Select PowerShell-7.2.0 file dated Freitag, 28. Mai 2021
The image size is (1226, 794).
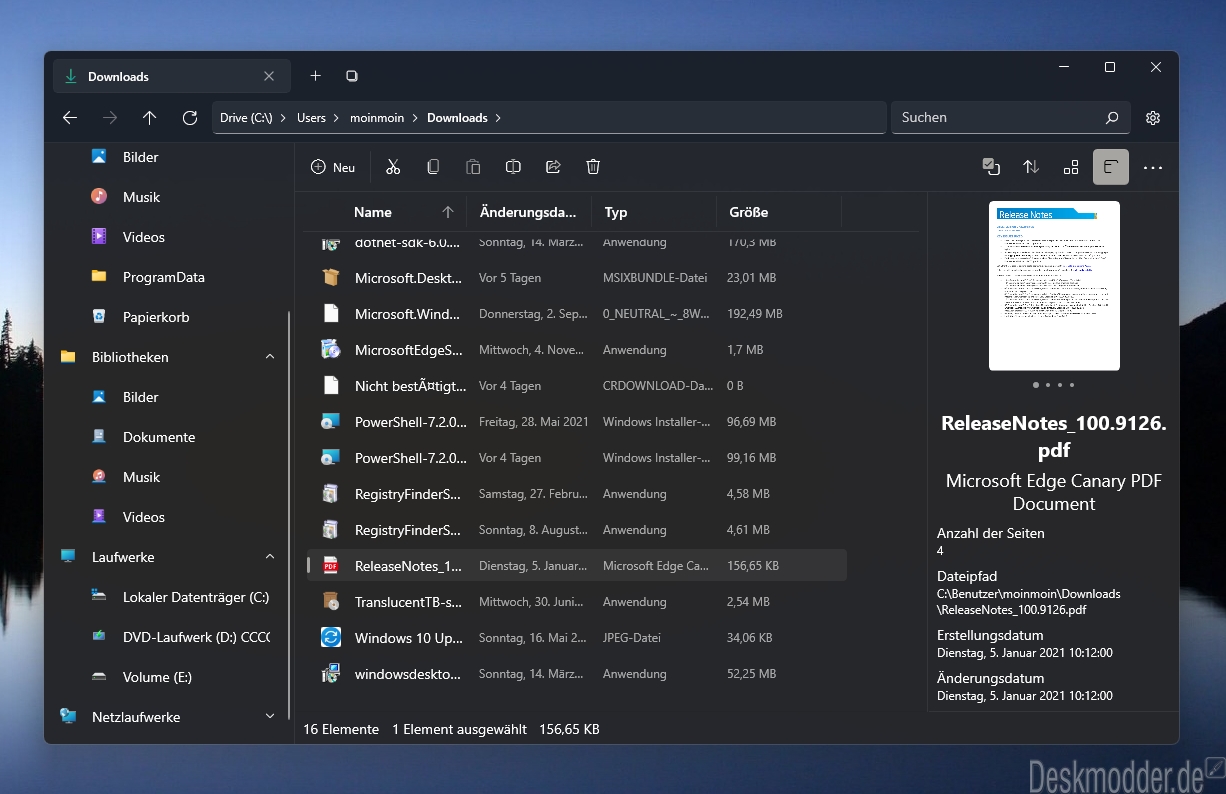[576, 422]
